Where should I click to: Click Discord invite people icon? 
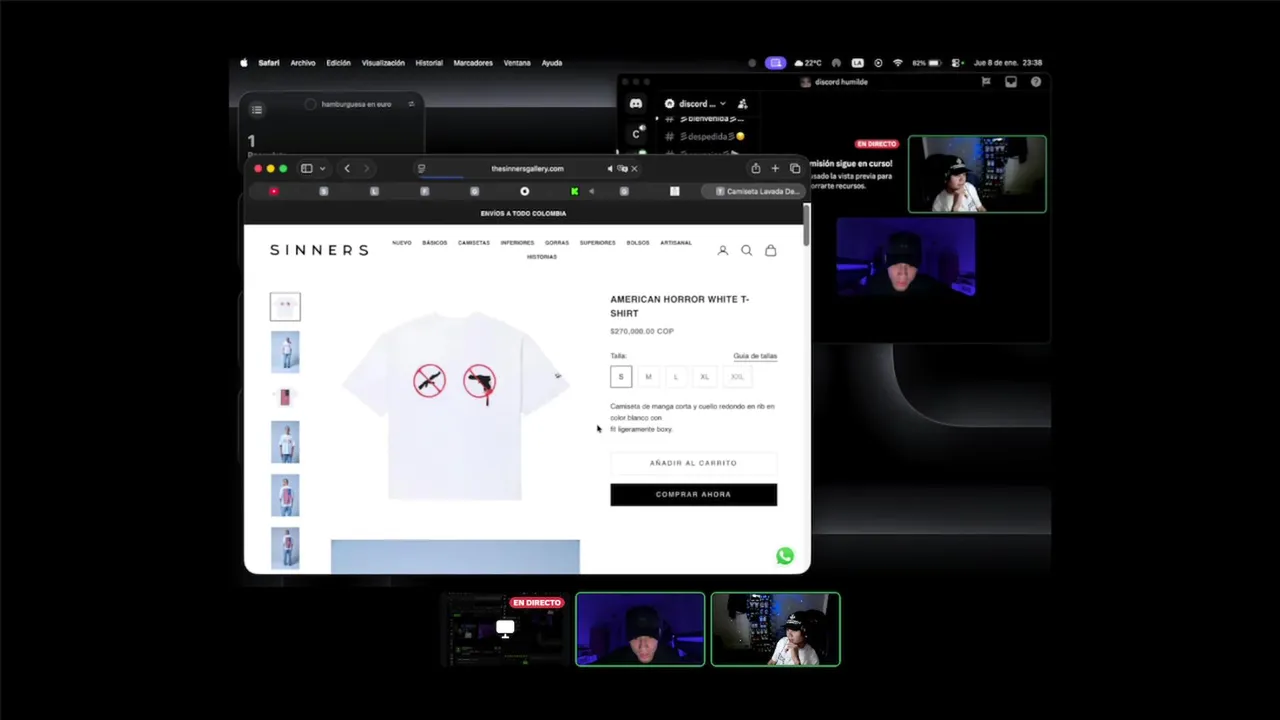pyautogui.click(x=742, y=103)
